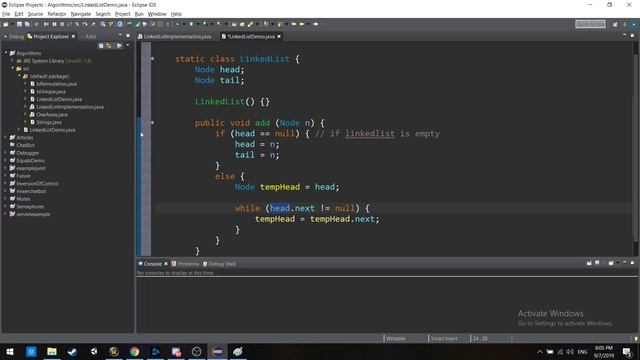
Task: Minimize the Console panel
Action: 624,263
